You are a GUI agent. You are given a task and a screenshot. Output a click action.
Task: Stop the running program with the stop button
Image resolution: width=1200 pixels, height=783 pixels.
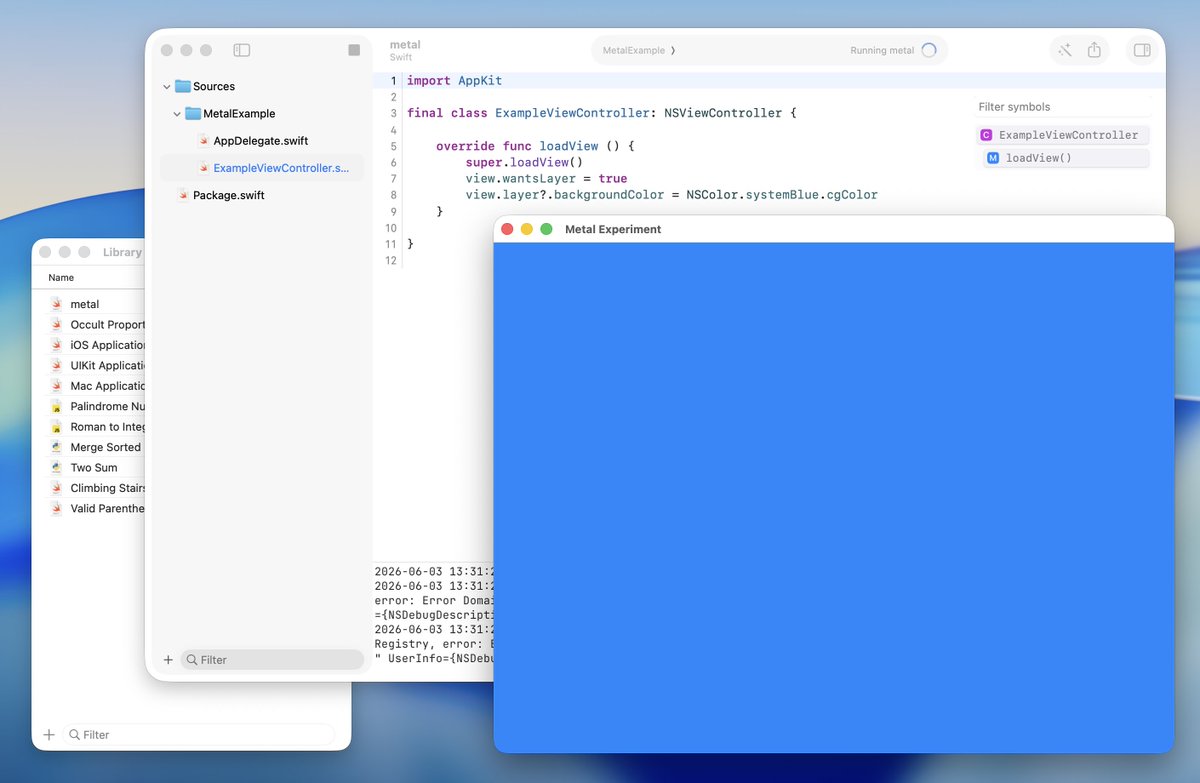[354, 50]
